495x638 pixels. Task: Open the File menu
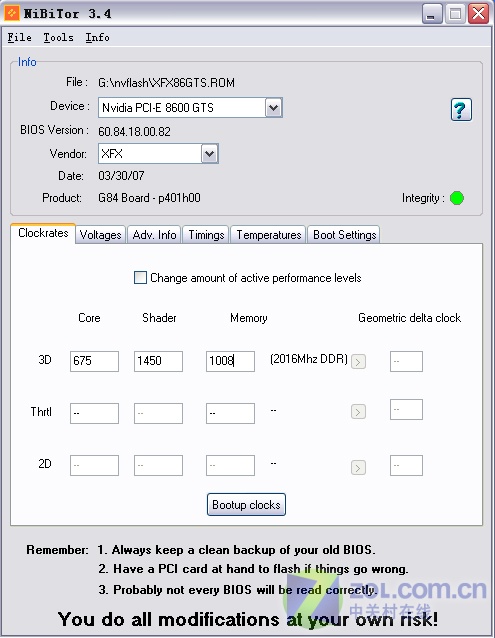pyautogui.click(x=20, y=37)
